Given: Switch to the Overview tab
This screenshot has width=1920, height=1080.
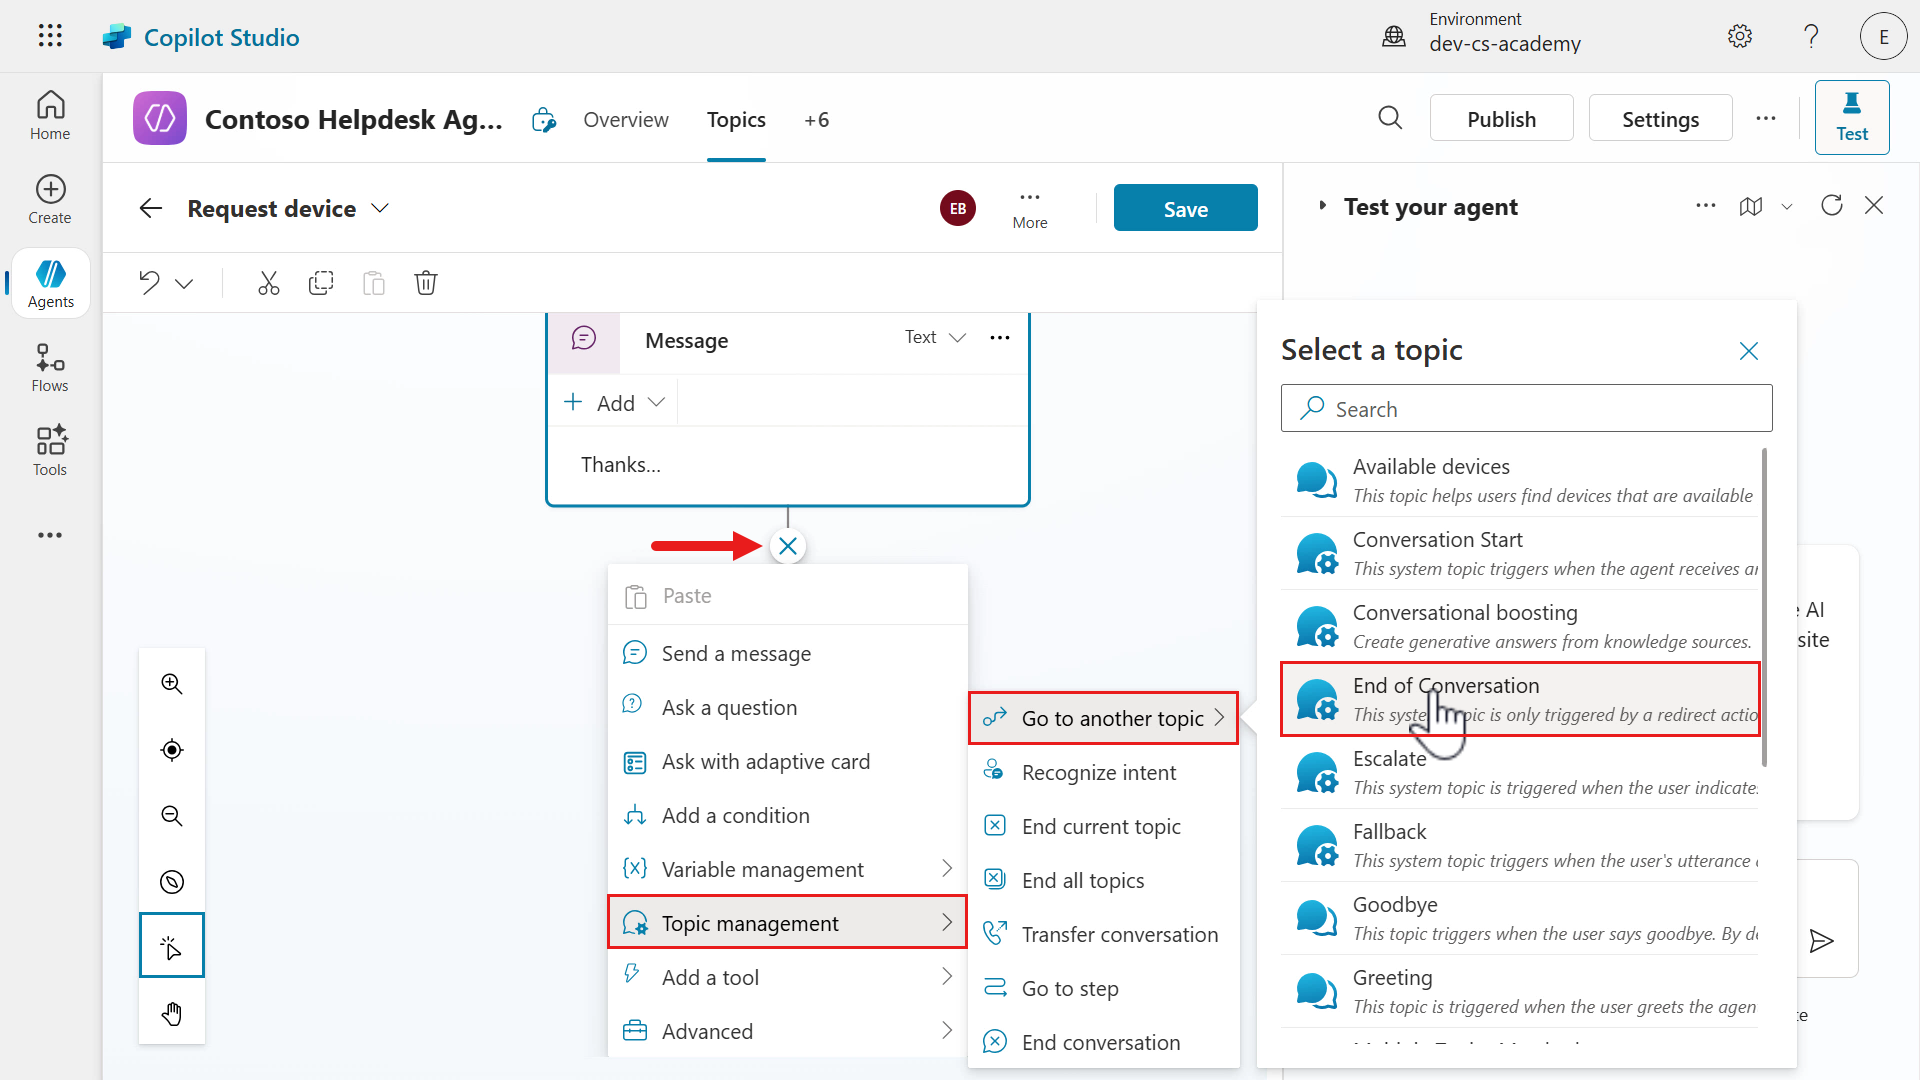Looking at the screenshot, I should tap(626, 120).
